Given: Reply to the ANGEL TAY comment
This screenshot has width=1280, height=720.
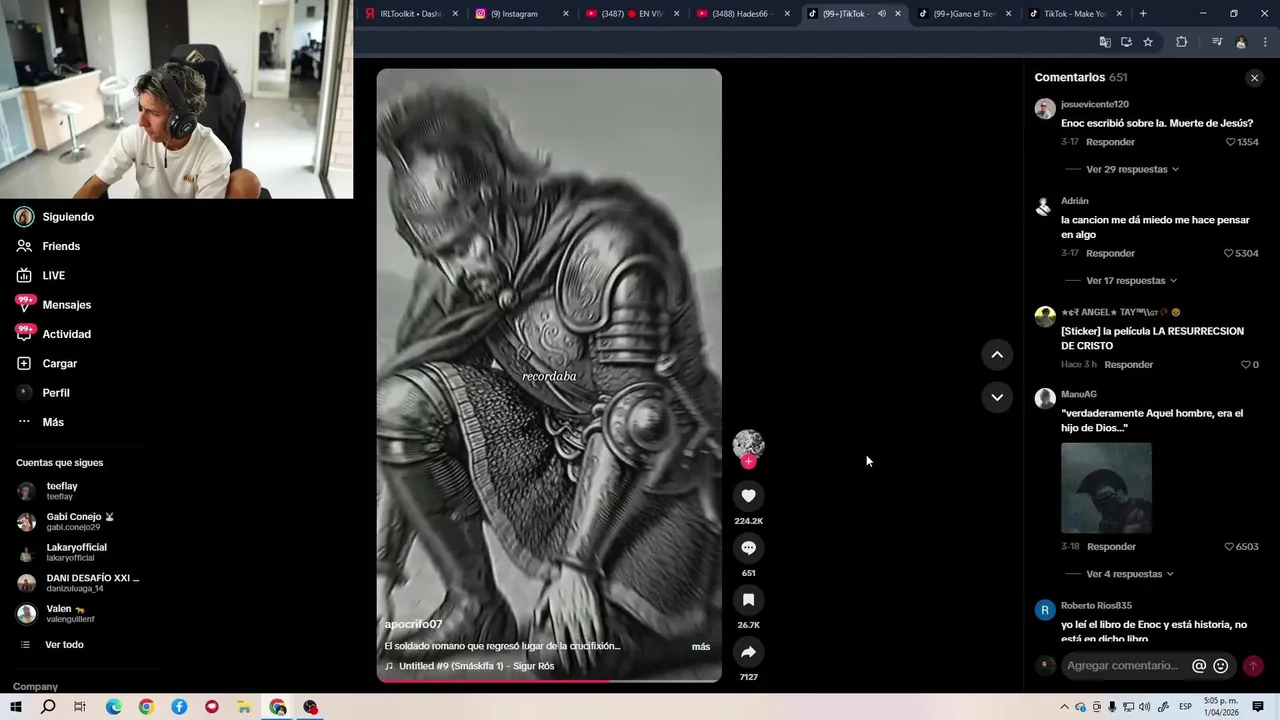Looking at the screenshot, I should point(1129,365).
